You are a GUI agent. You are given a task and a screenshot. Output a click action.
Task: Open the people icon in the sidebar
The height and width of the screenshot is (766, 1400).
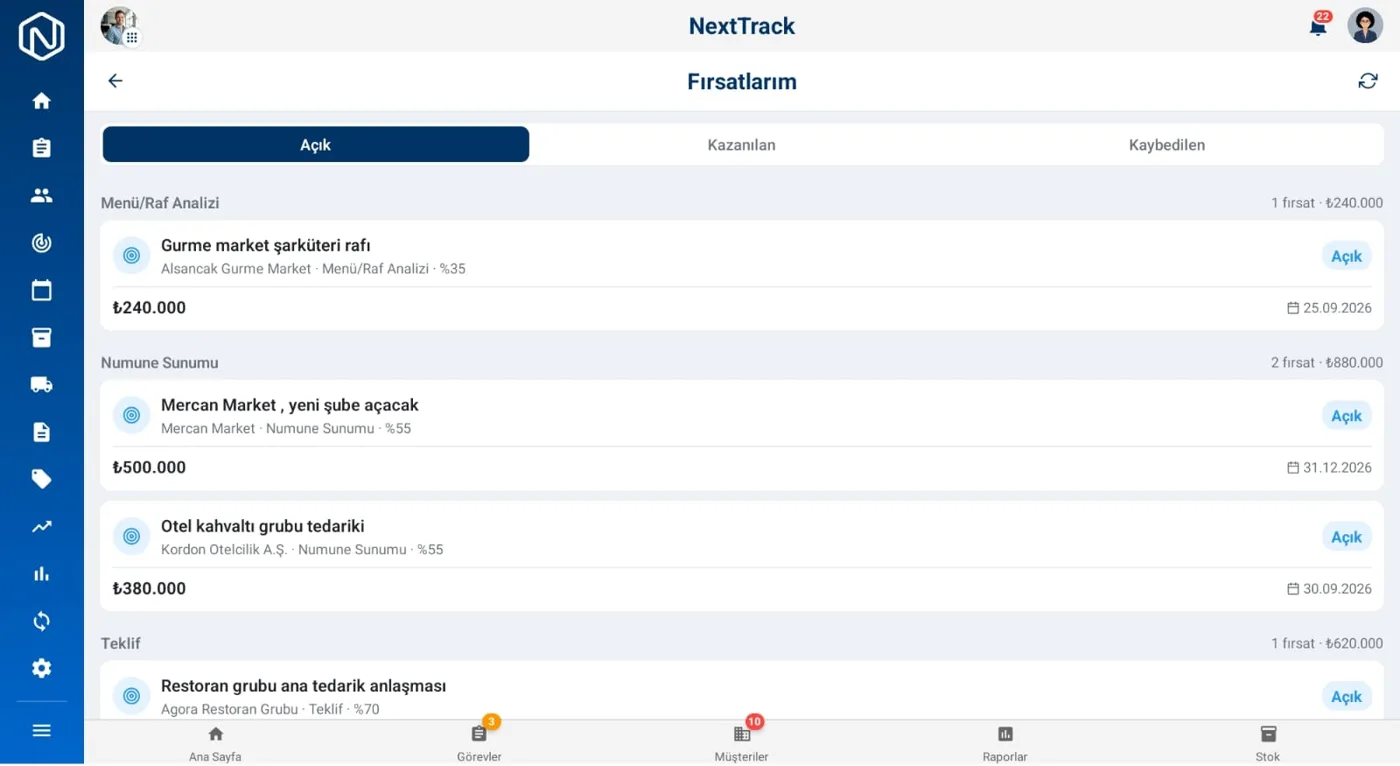tap(41, 196)
